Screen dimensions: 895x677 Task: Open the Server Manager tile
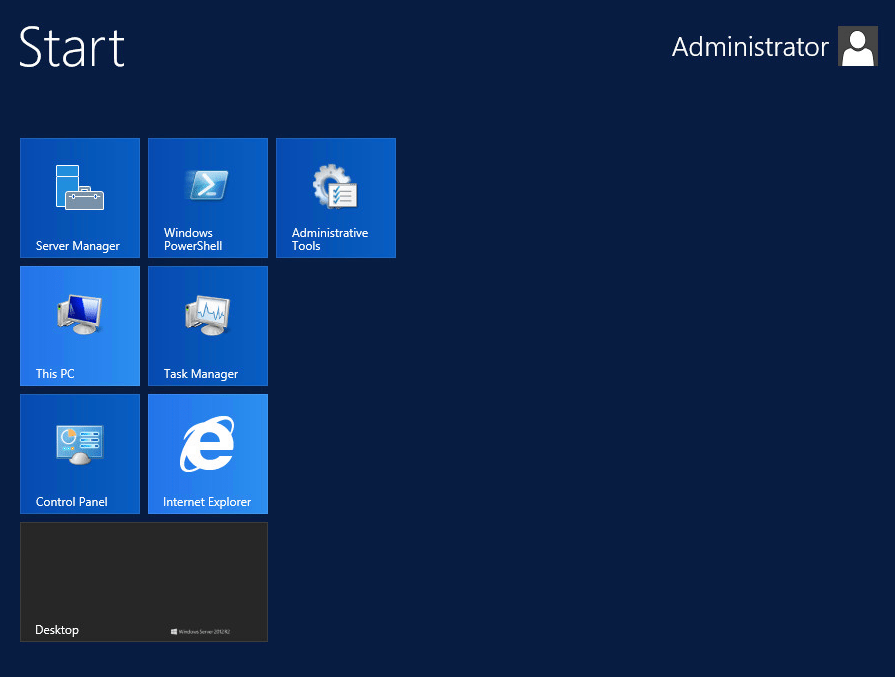coord(80,198)
